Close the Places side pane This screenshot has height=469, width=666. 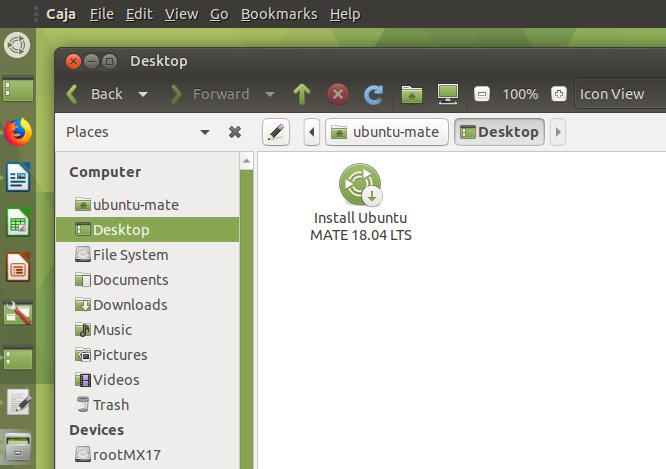coord(235,132)
